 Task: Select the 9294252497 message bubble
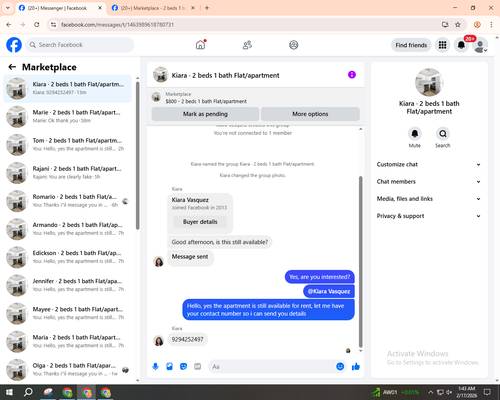tap(187, 339)
